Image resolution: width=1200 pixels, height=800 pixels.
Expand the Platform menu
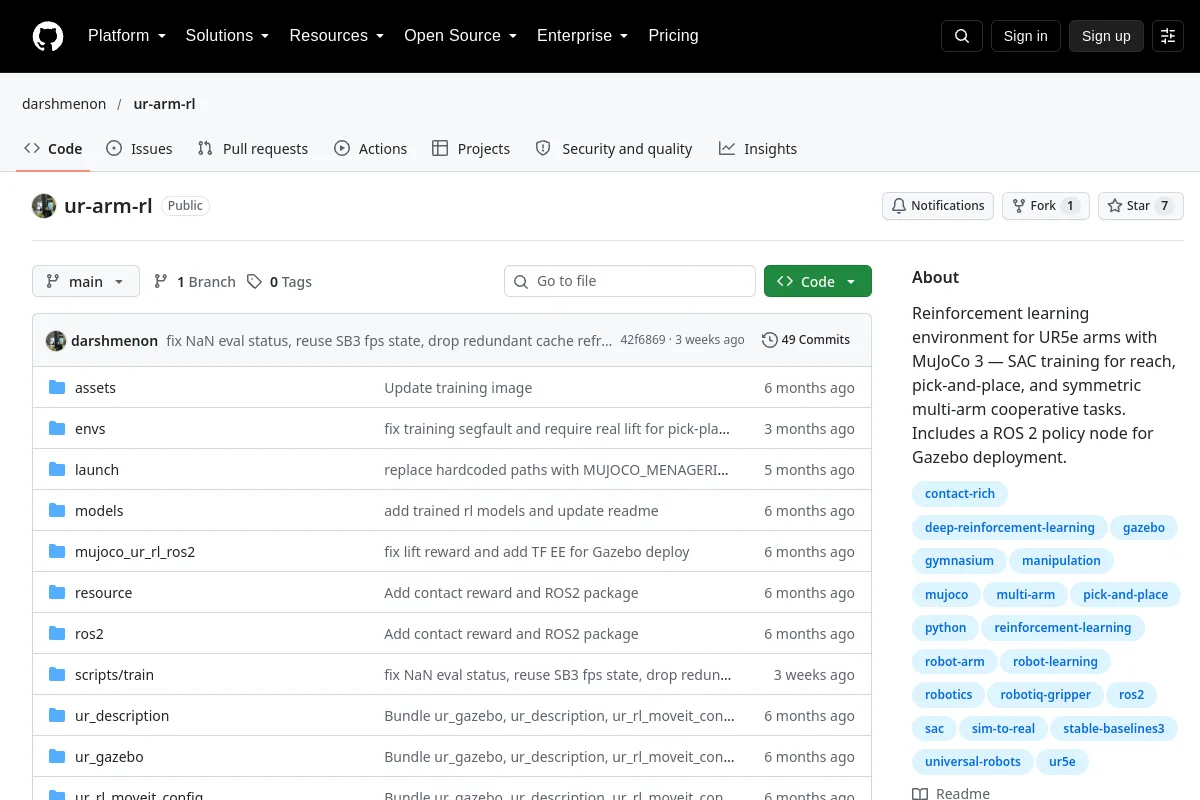(127, 36)
